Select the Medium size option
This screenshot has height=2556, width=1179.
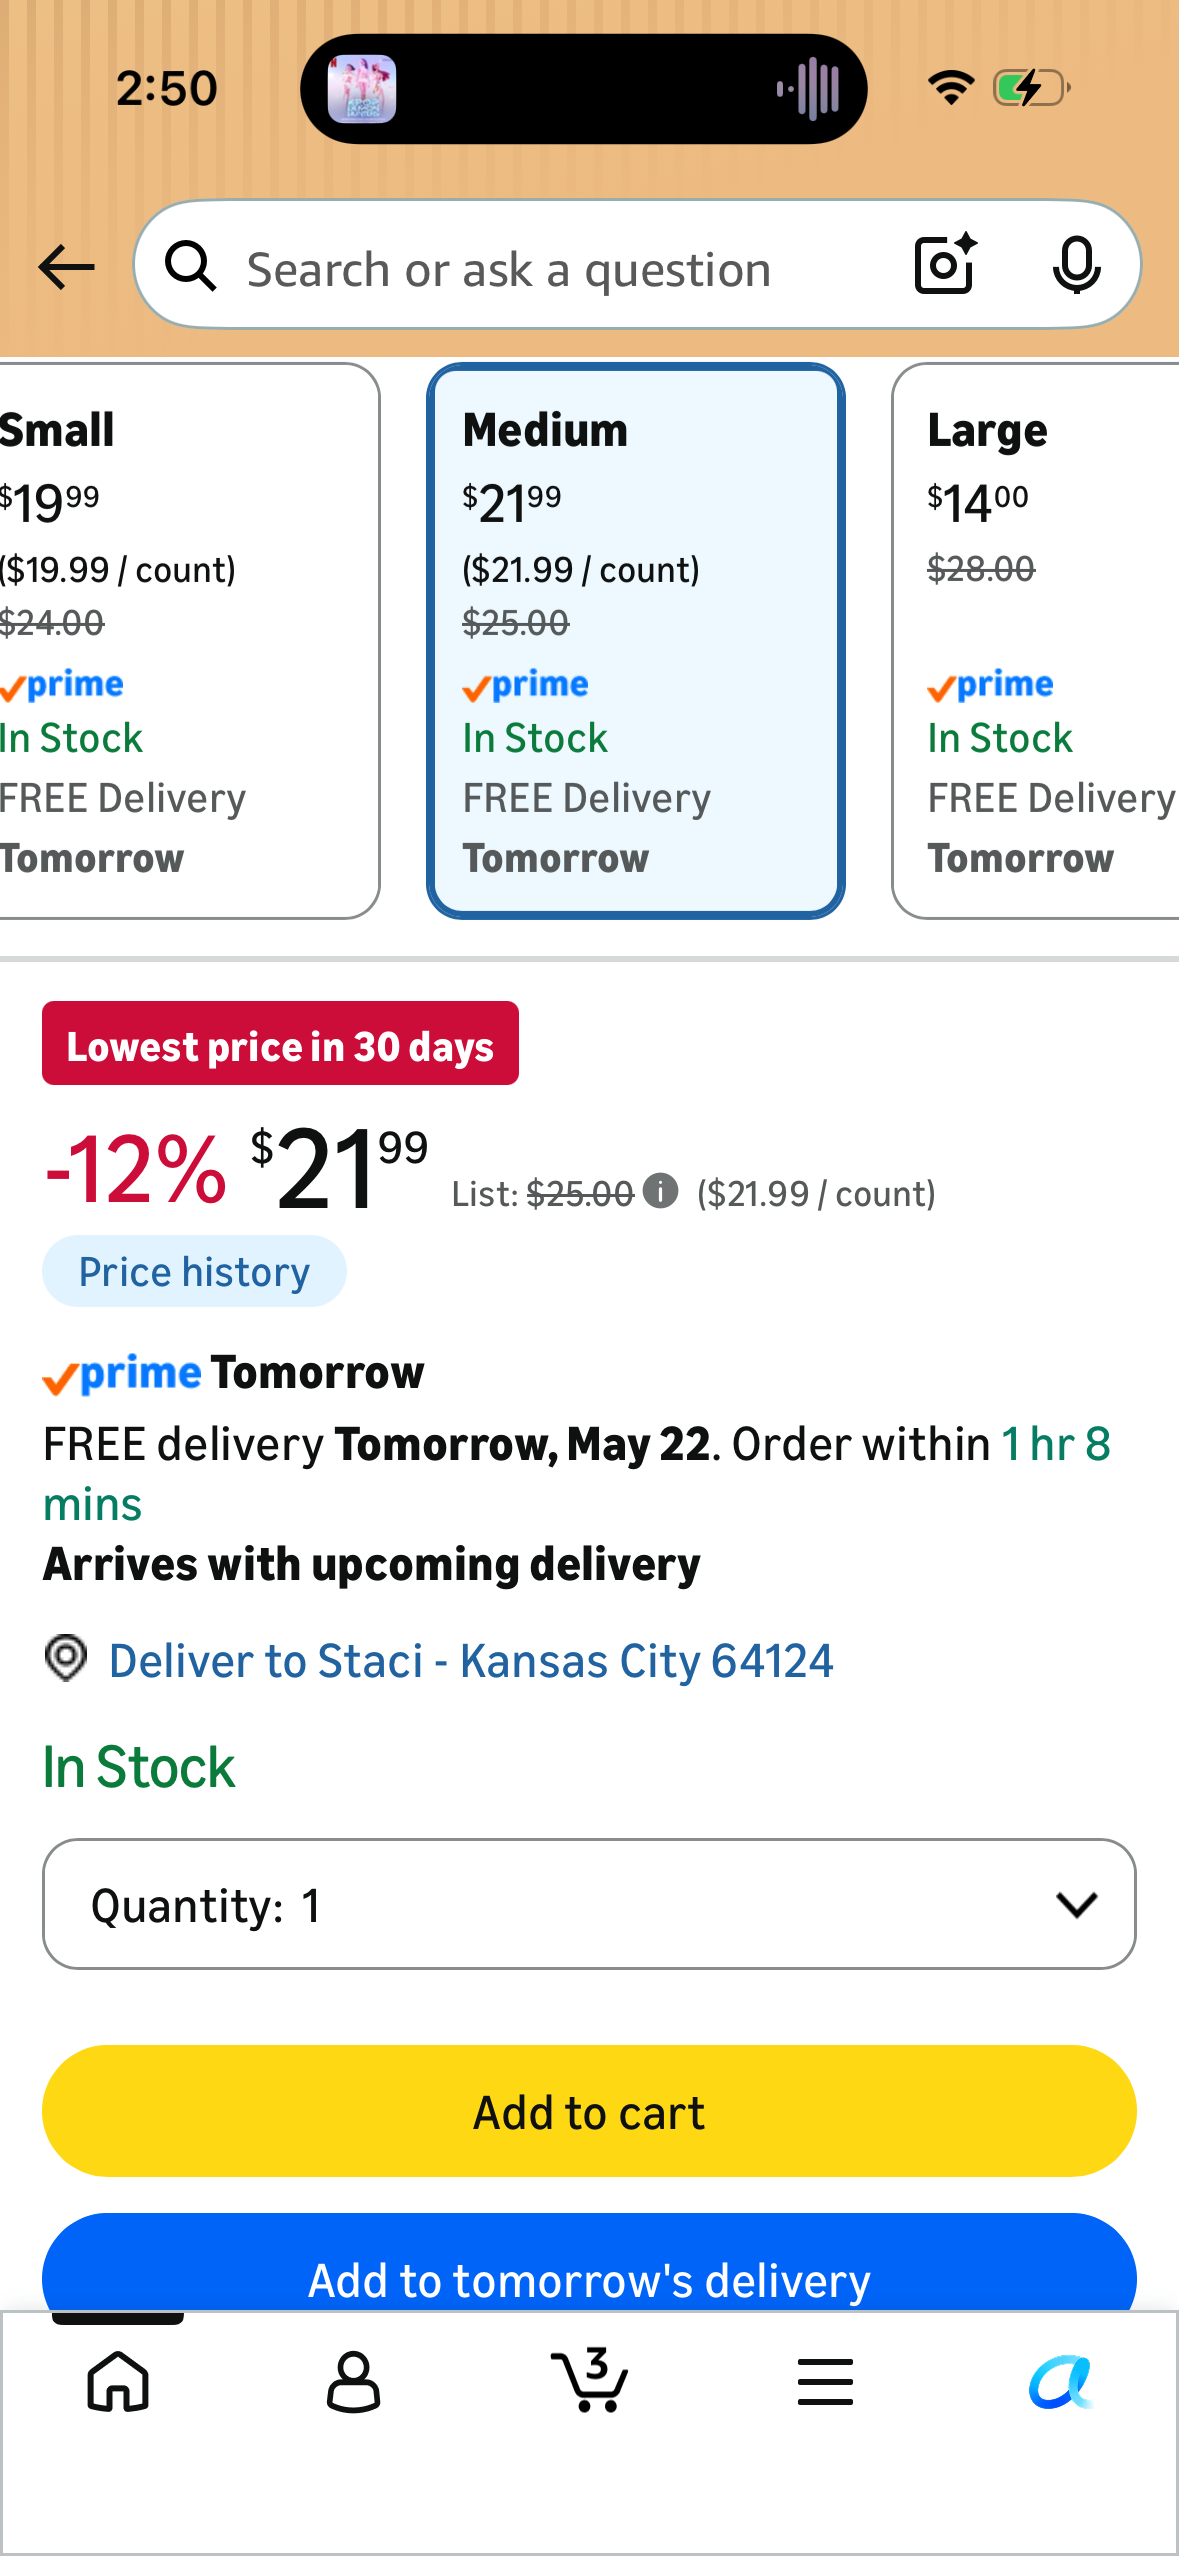636,641
